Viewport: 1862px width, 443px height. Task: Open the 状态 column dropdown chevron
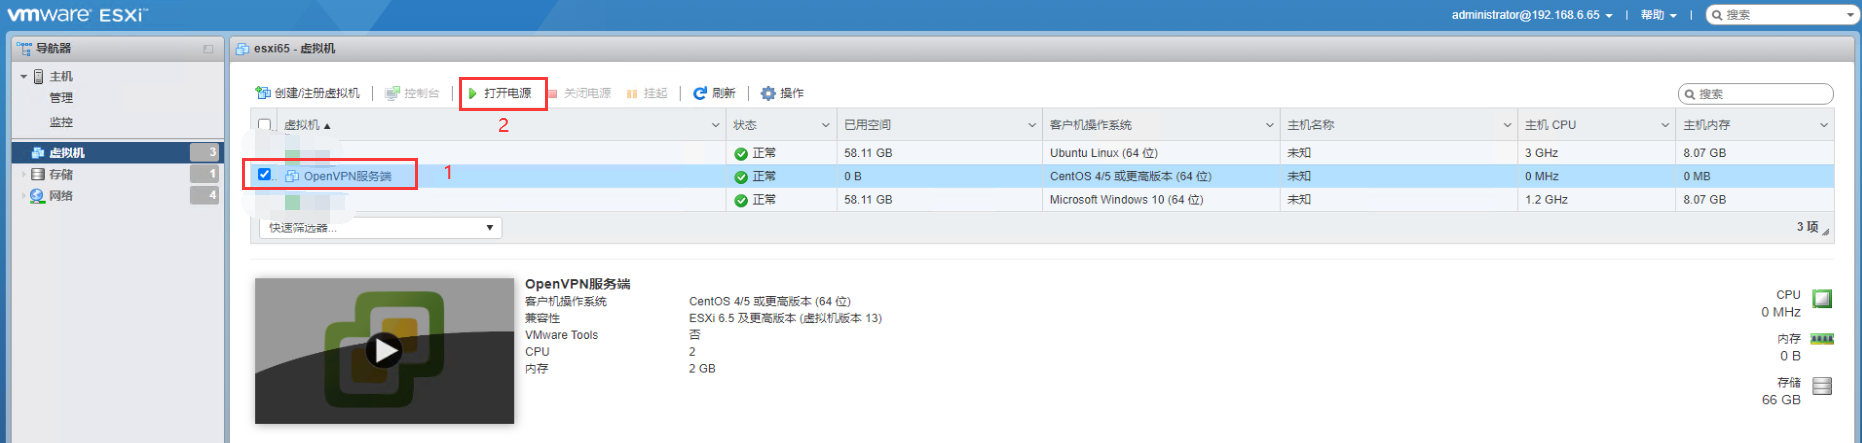pyautogui.click(x=825, y=125)
